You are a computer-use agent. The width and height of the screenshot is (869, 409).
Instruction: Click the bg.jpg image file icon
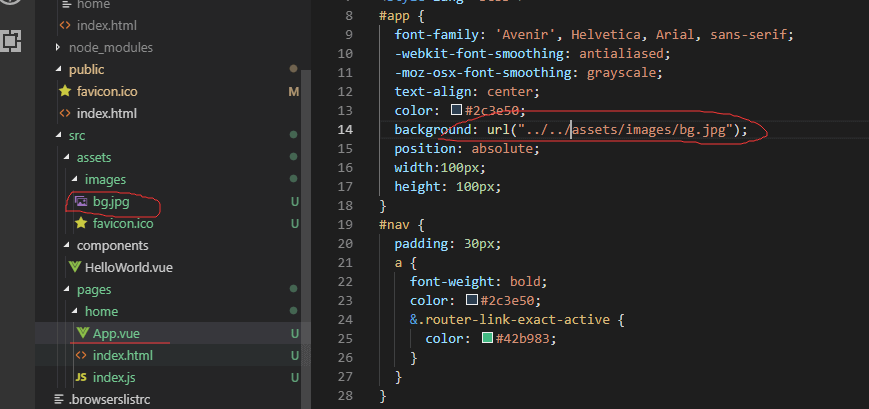[x=82, y=201]
